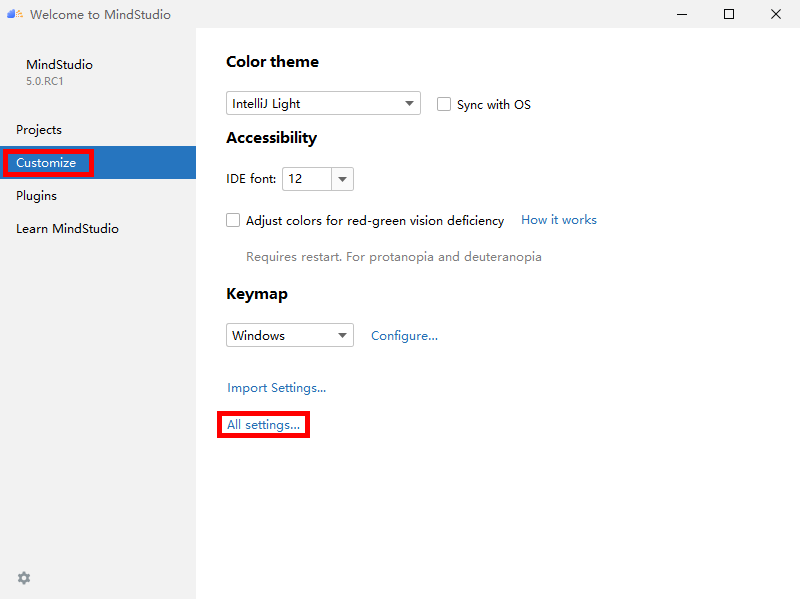Enable red-green vision deficiency color adjustment
The width and height of the screenshot is (800, 599).
pos(233,220)
